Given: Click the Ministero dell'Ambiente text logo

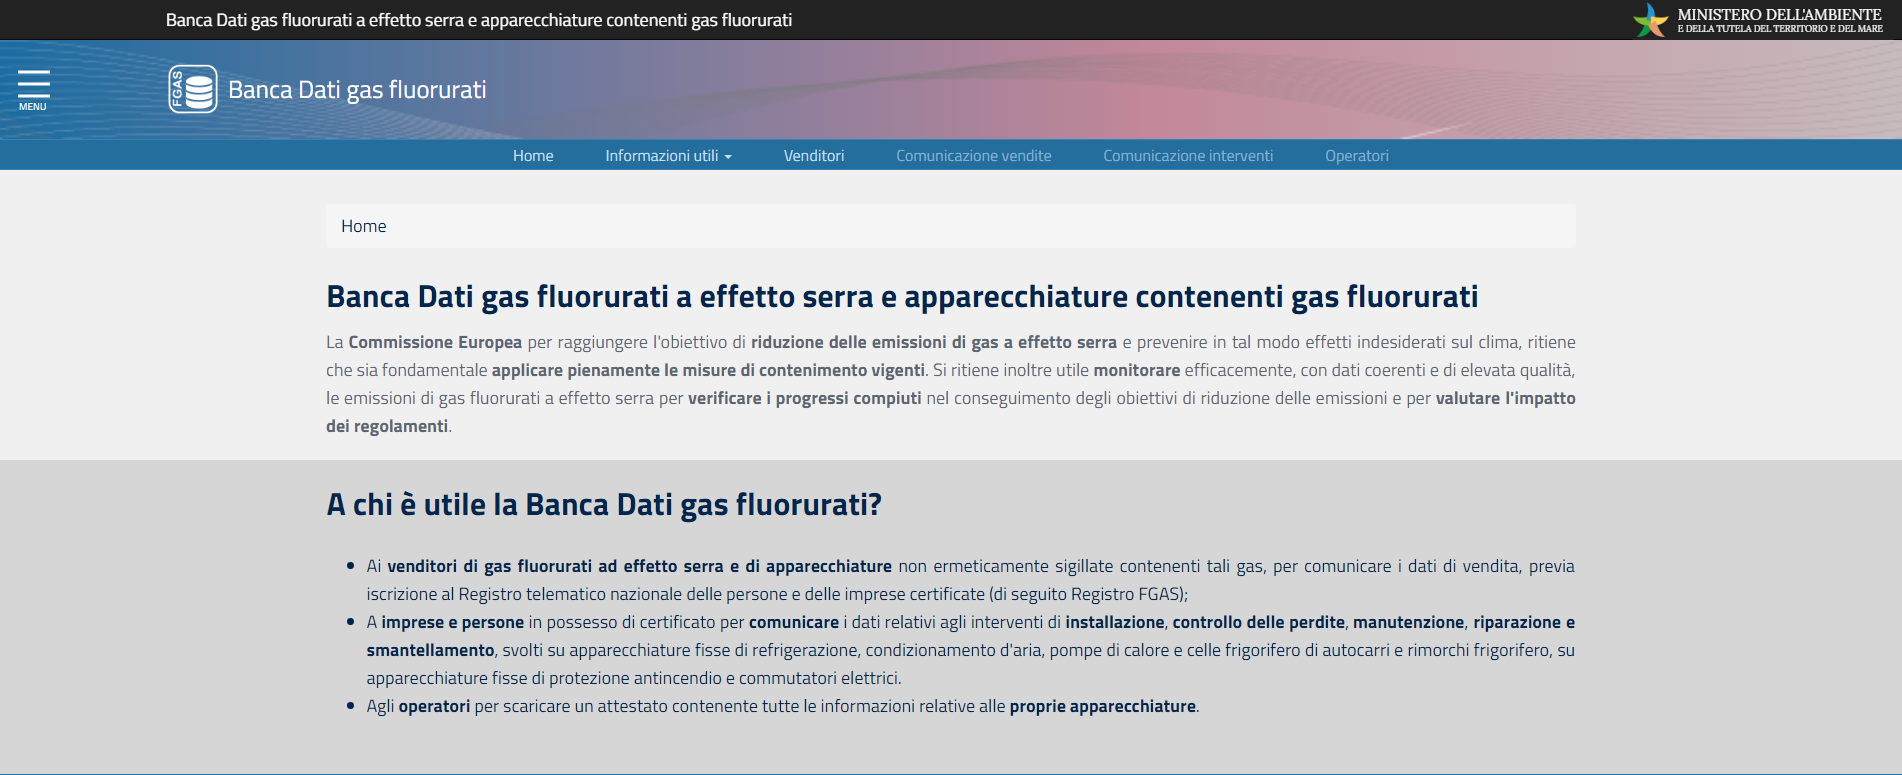Looking at the screenshot, I should [1779, 20].
